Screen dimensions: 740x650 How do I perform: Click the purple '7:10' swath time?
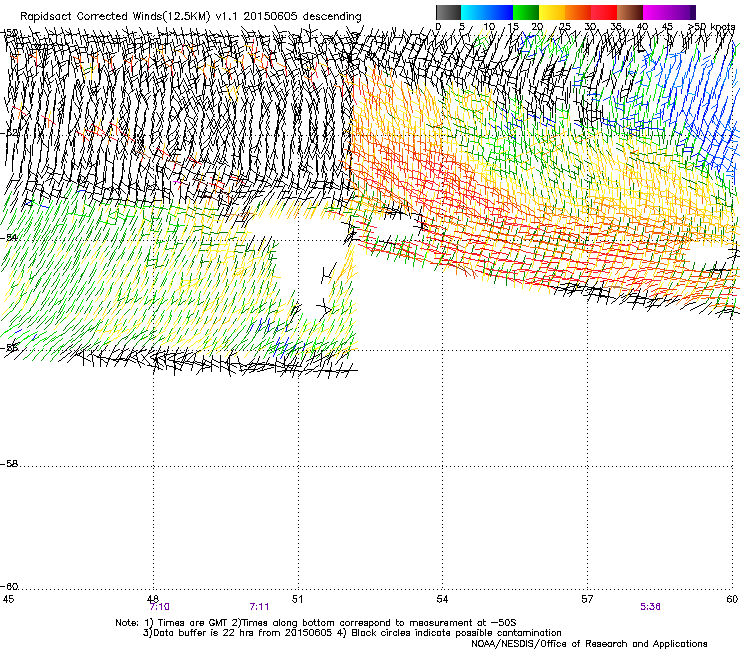(x=160, y=607)
